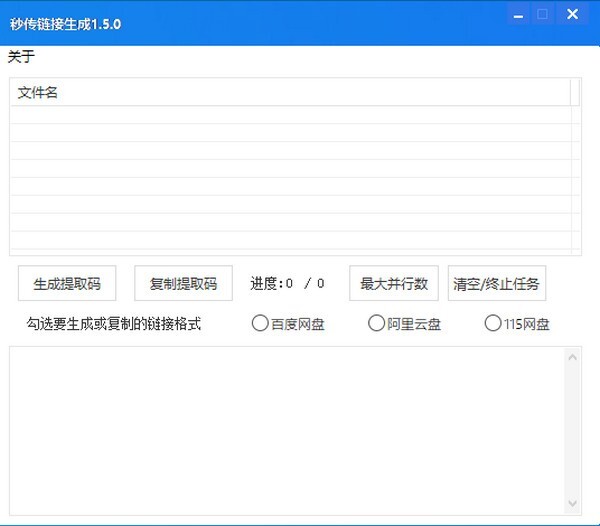Click the 文件名 column header
Image resolution: width=600 pixels, height=526 pixels.
[x=290, y=92]
